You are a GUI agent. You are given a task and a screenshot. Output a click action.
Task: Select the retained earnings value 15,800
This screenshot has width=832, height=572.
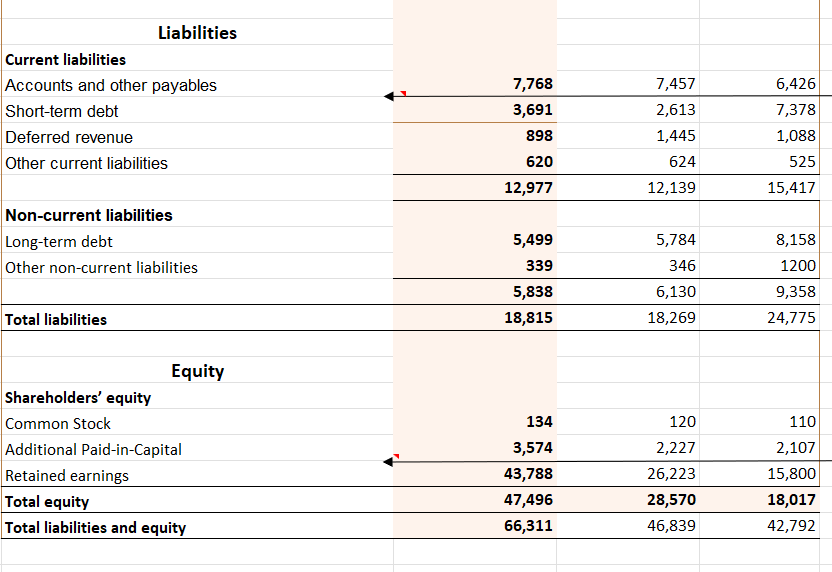[759, 474]
